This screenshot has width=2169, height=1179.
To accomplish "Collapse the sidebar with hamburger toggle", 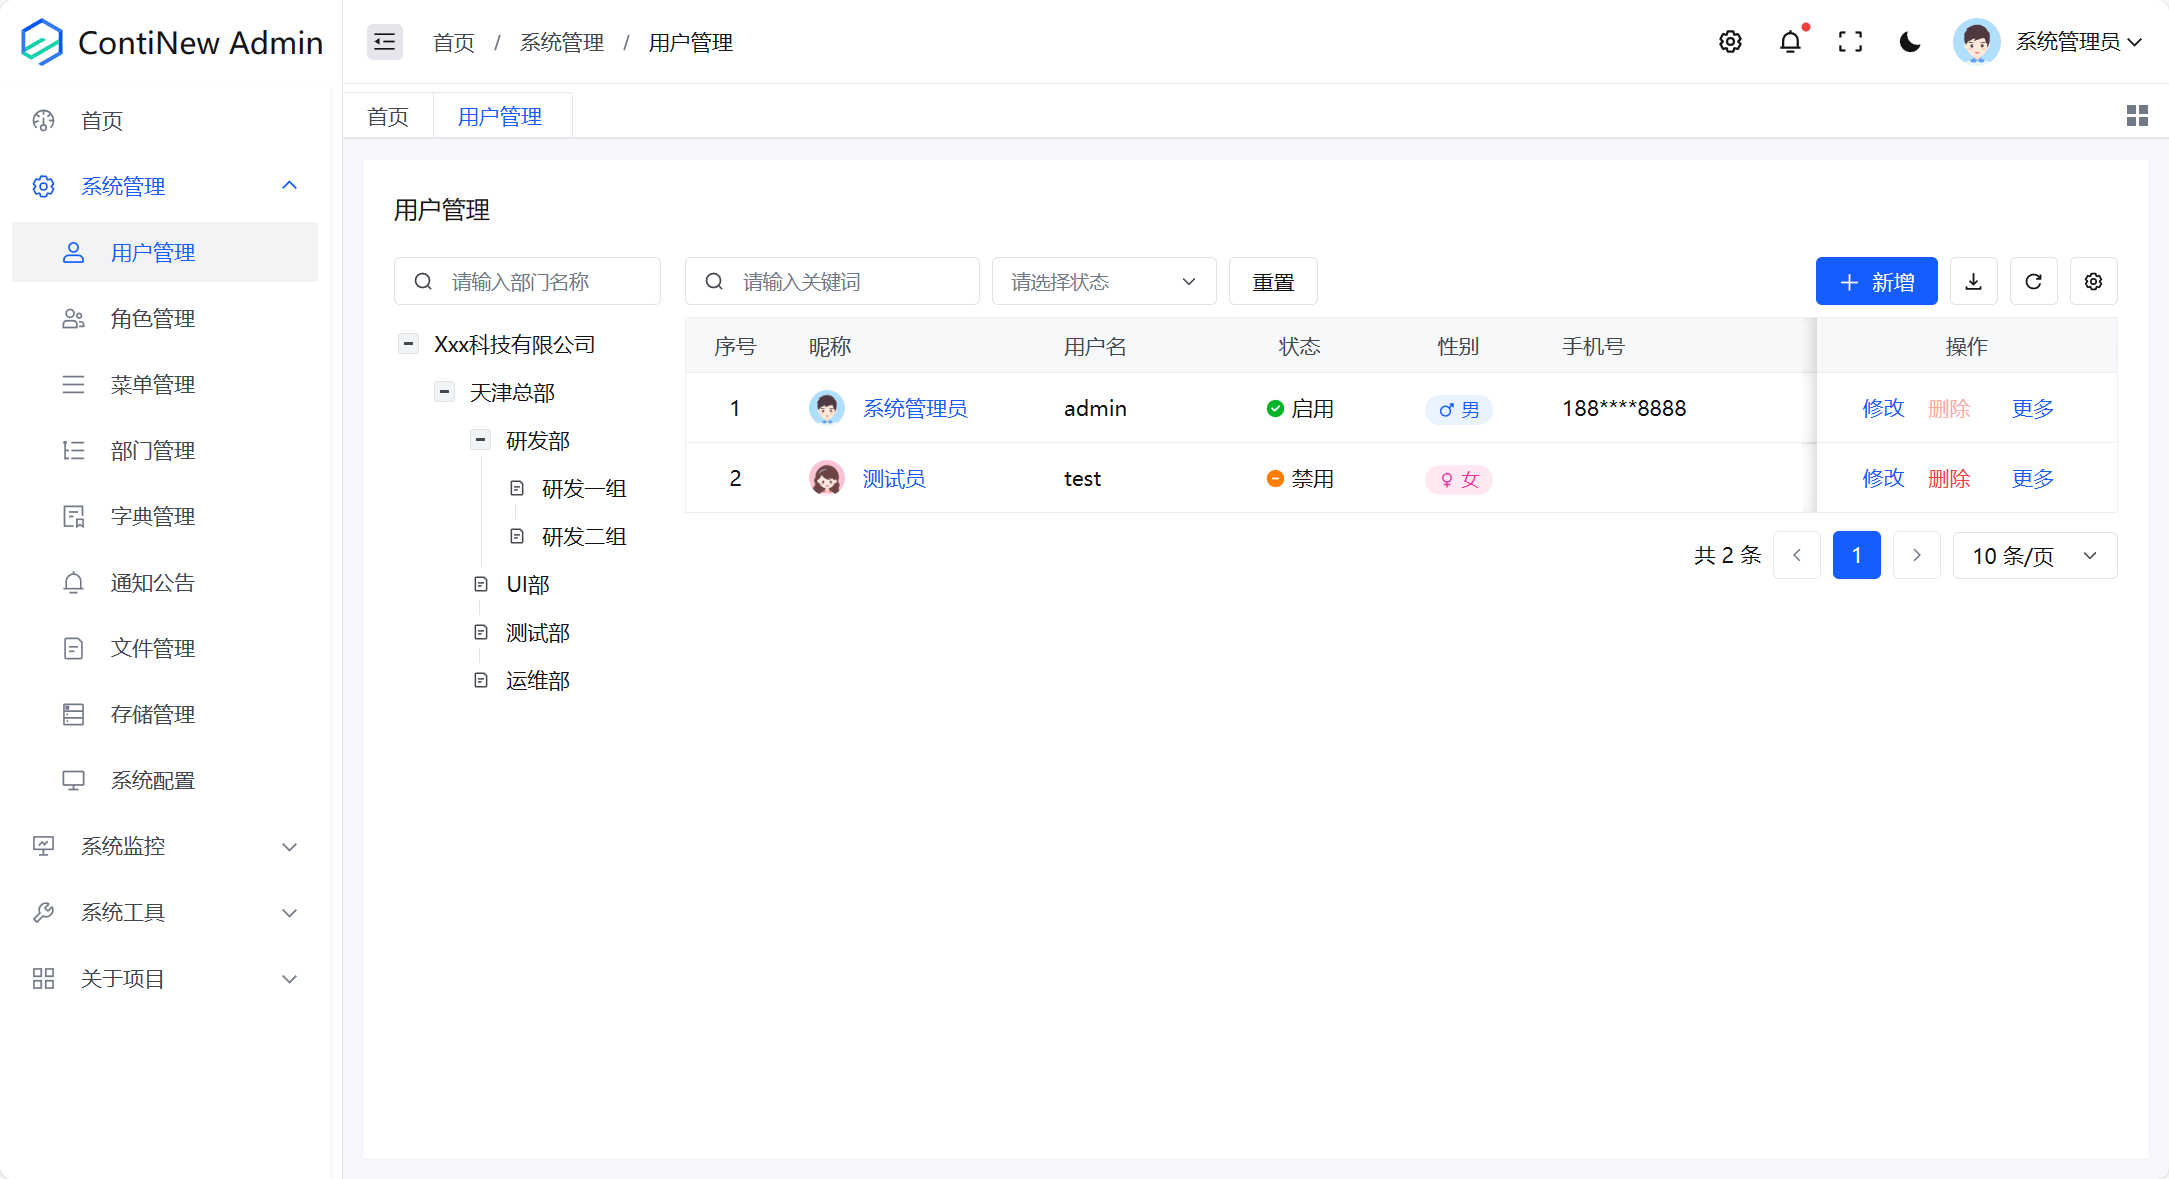I will pyautogui.click(x=384, y=42).
